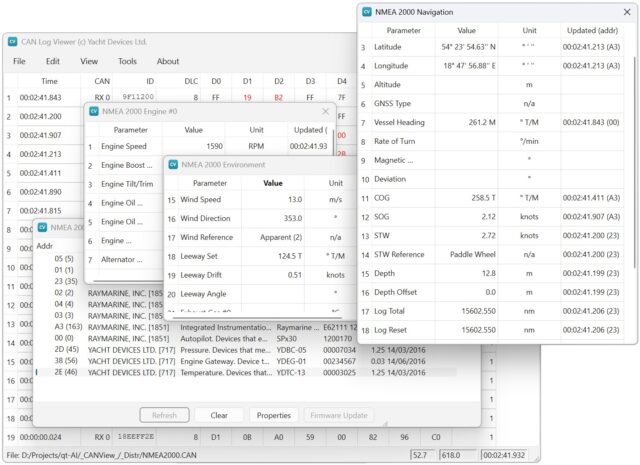The height and width of the screenshot is (465, 640).
Task: Open the View menu
Action: [x=89, y=61]
